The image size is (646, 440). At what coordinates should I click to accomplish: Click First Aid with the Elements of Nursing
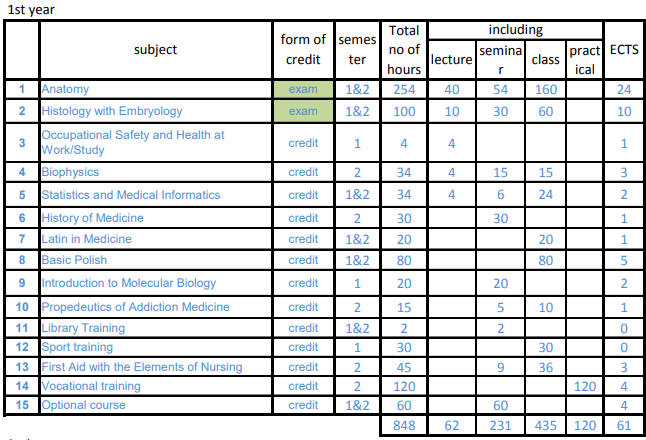(x=141, y=367)
